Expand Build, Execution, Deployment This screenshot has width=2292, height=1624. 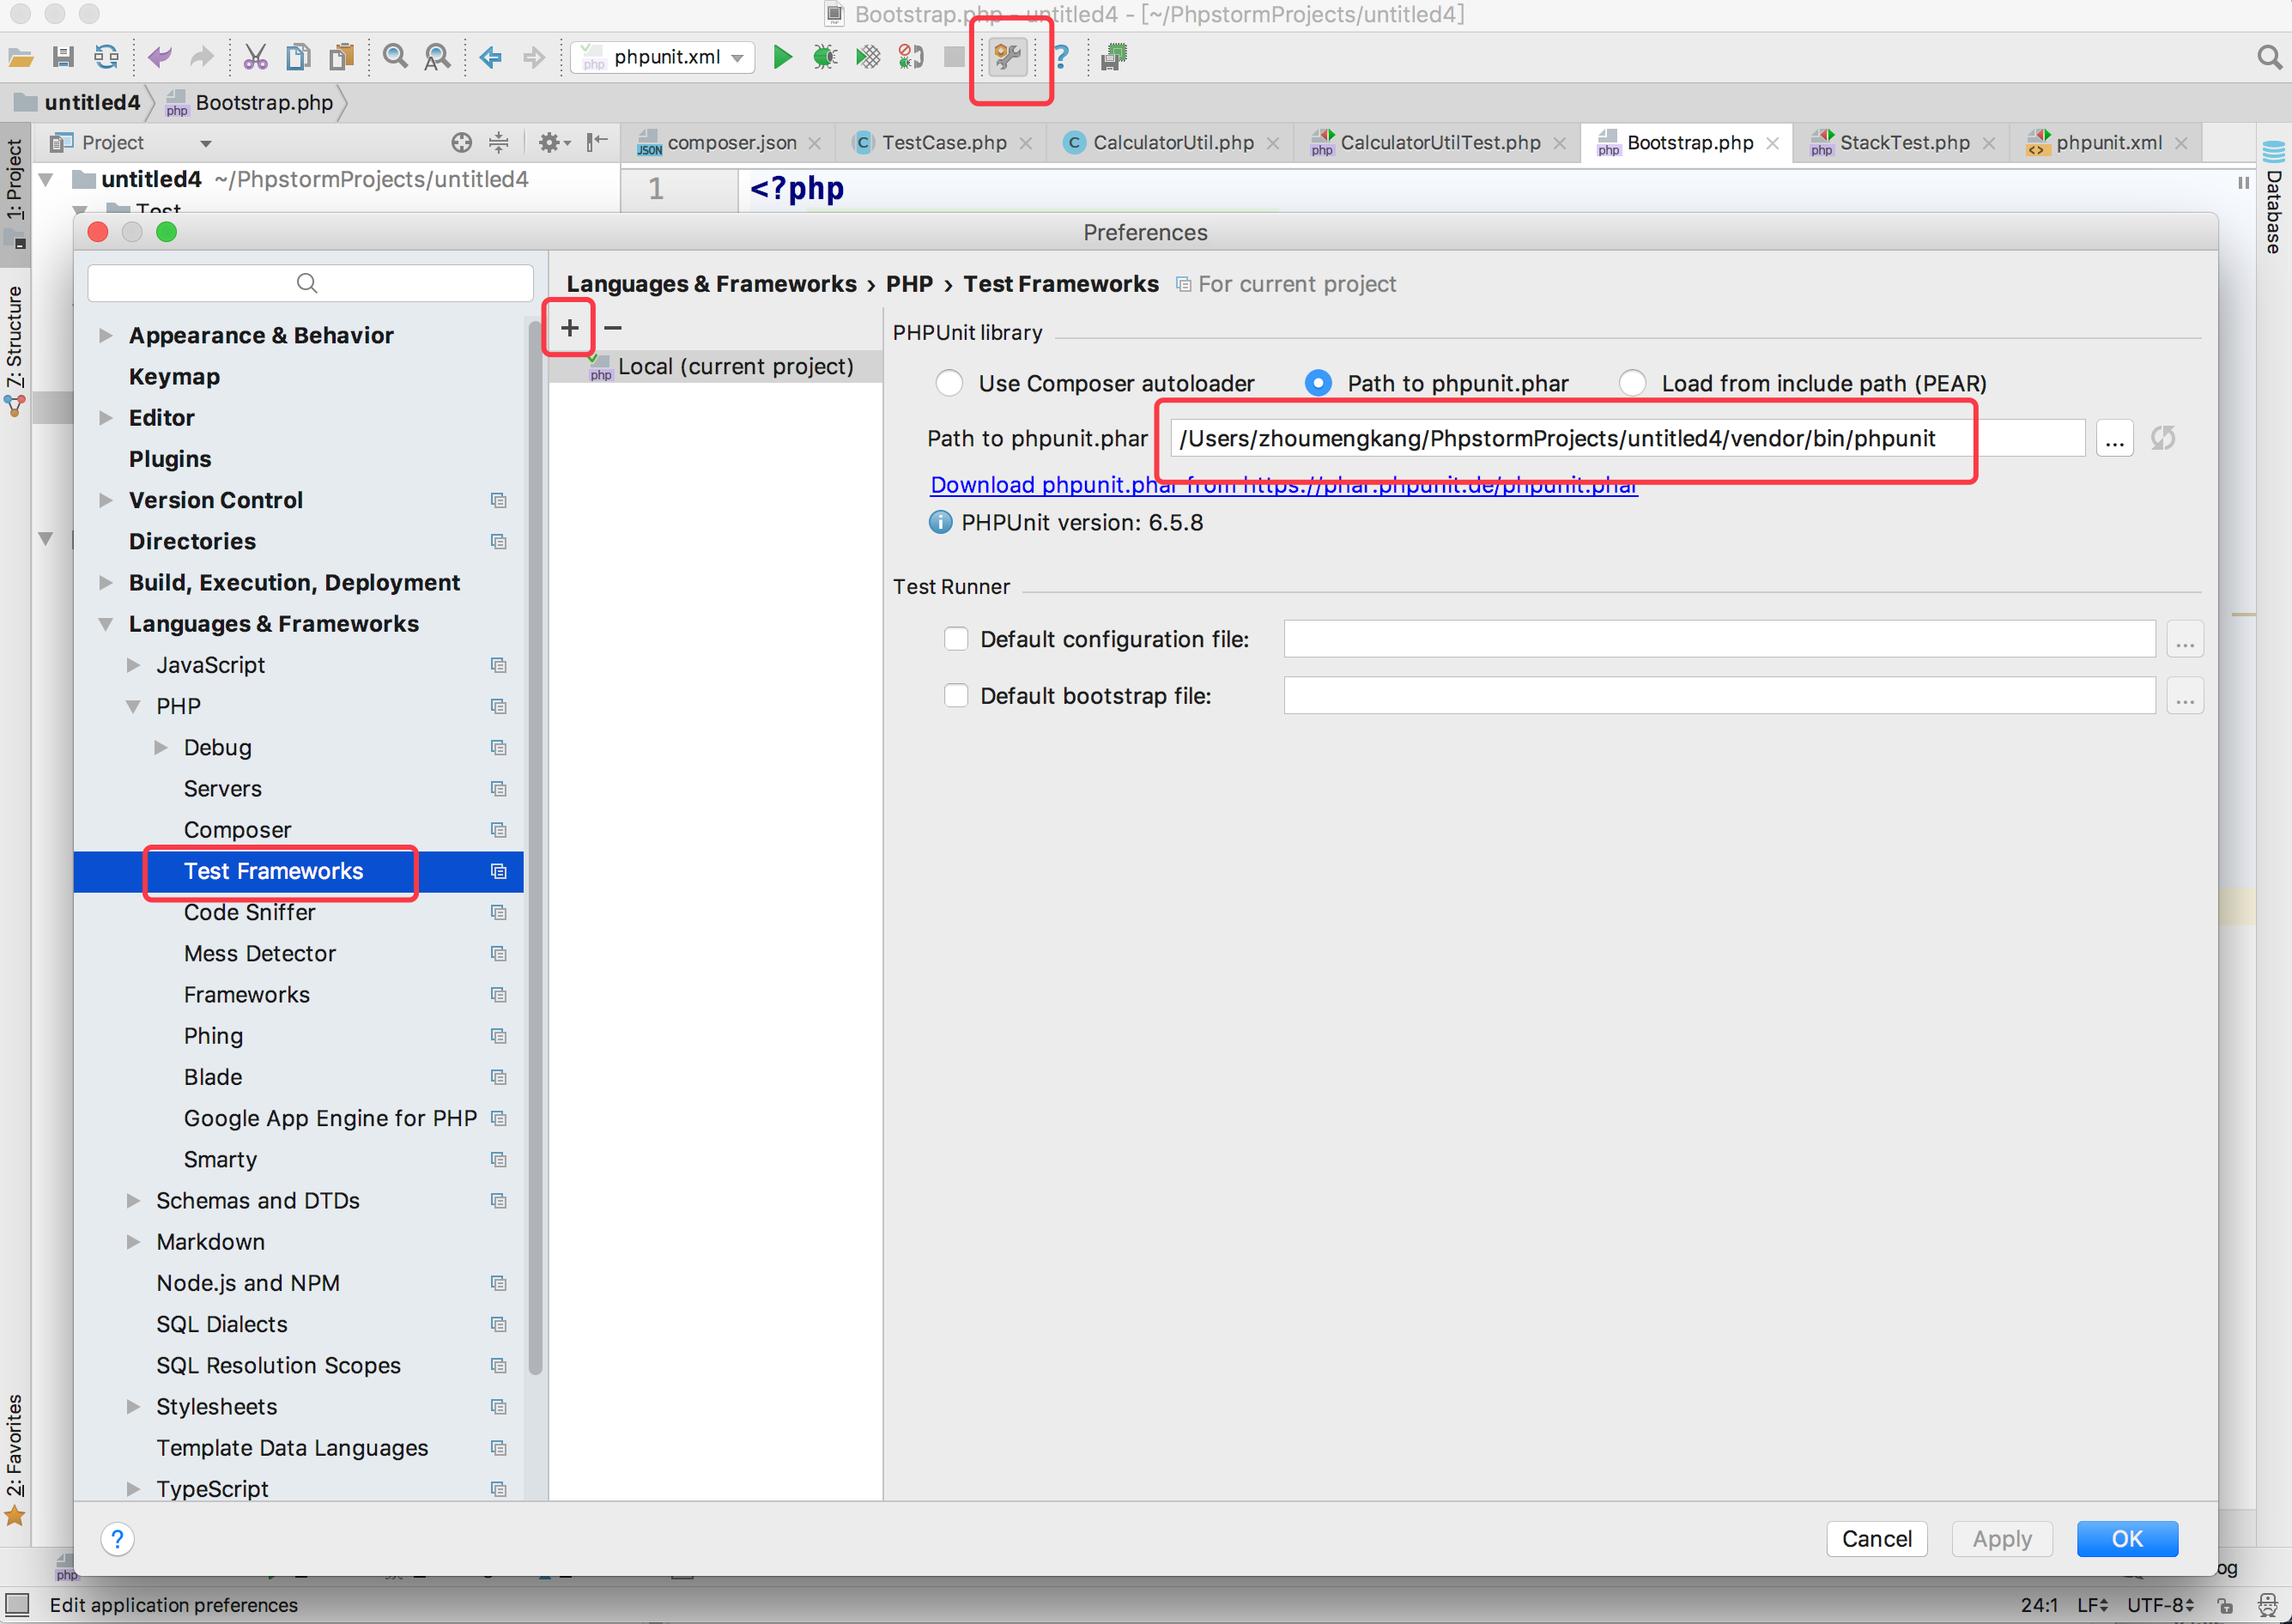pos(105,583)
